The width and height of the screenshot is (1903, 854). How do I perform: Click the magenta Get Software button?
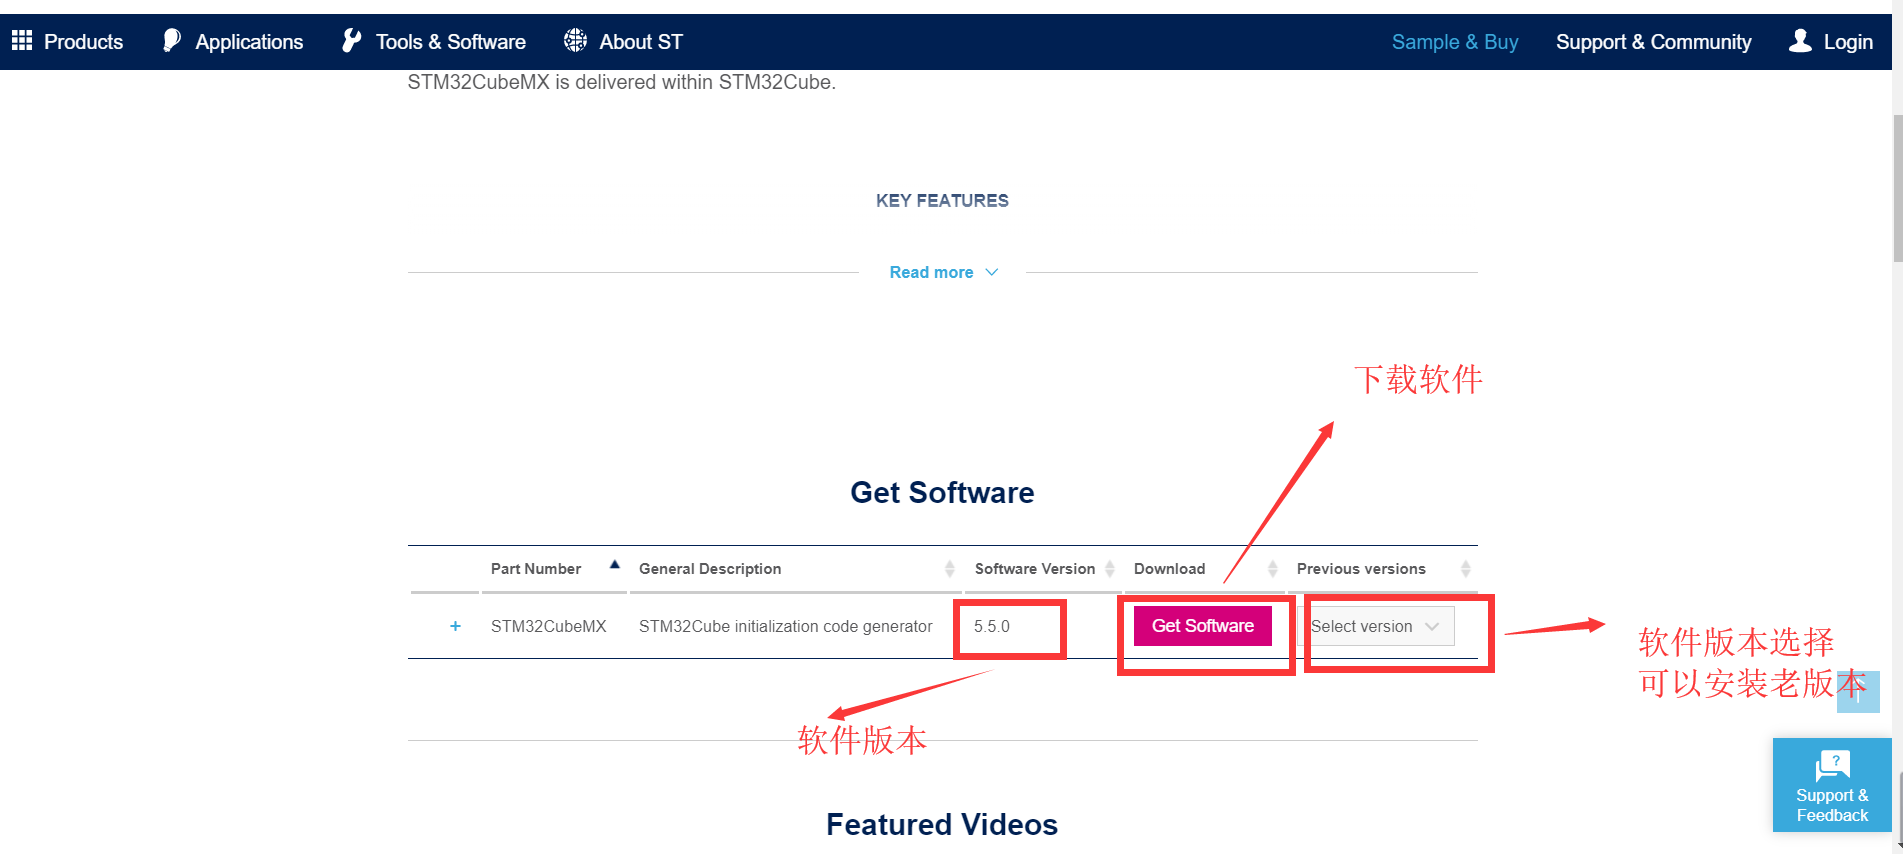1202,626
